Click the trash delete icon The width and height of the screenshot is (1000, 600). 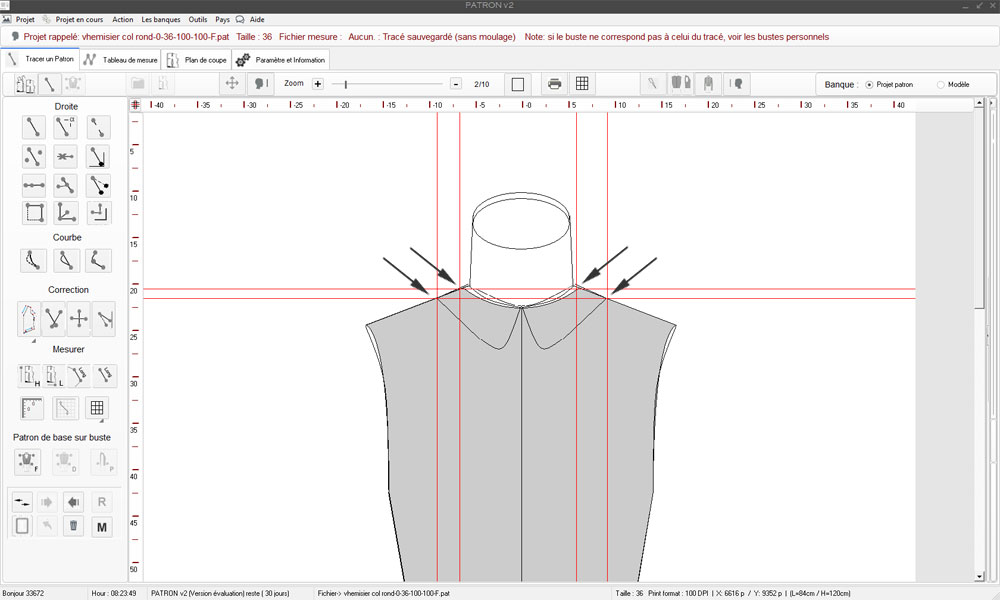coord(73,526)
